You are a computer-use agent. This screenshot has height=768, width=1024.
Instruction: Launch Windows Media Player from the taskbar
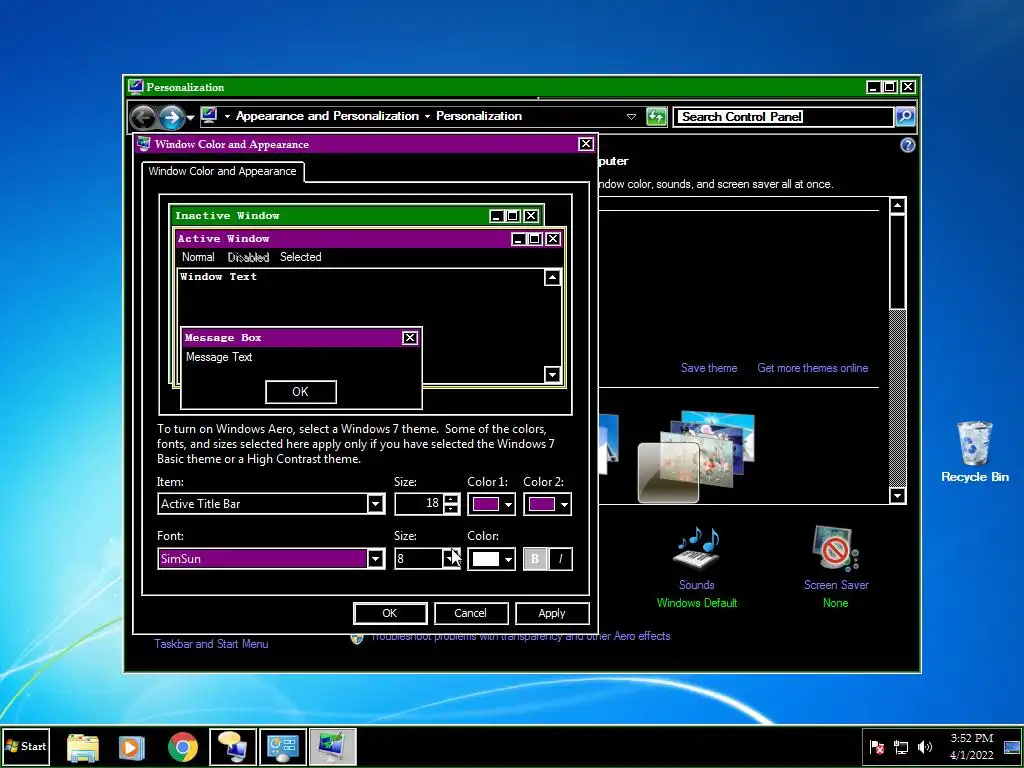[132, 747]
